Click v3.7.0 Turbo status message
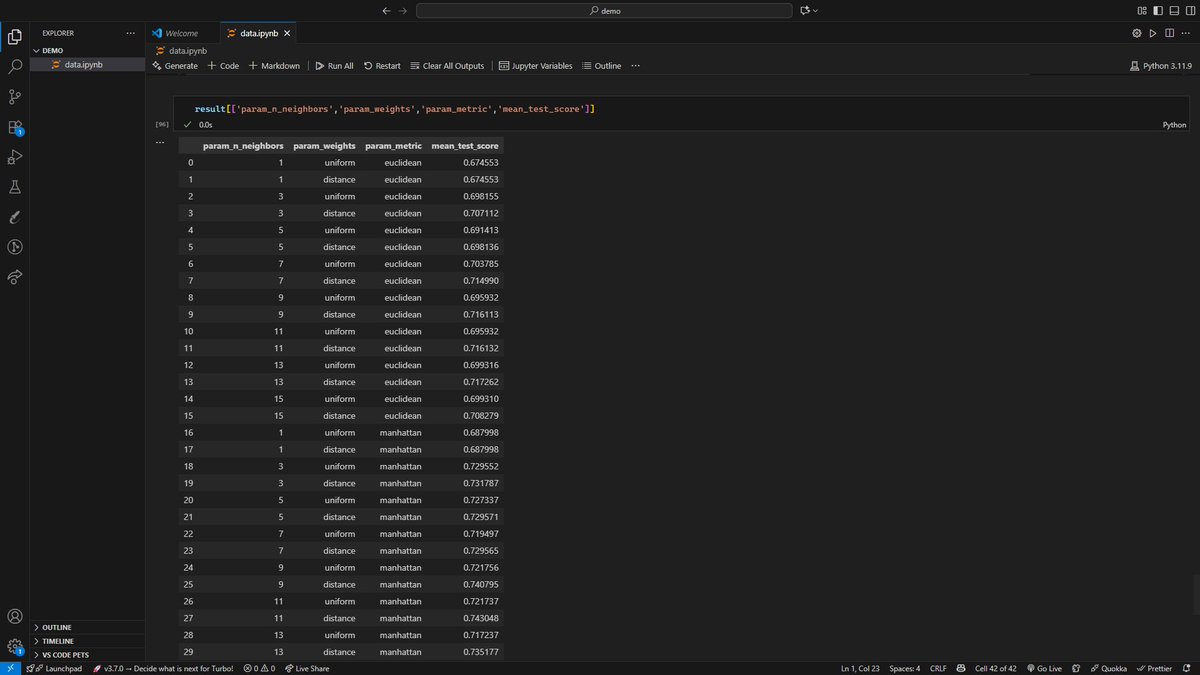 click(162, 668)
